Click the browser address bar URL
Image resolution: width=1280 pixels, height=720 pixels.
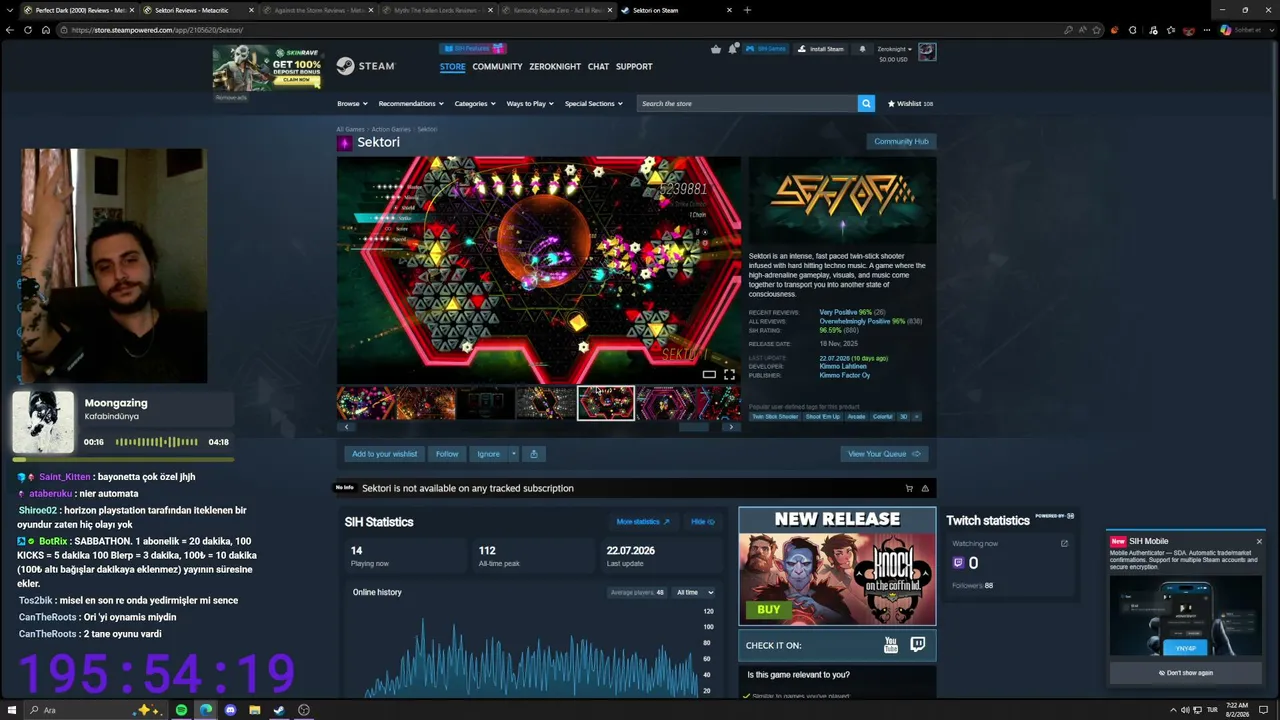click(x=157, y=30)
